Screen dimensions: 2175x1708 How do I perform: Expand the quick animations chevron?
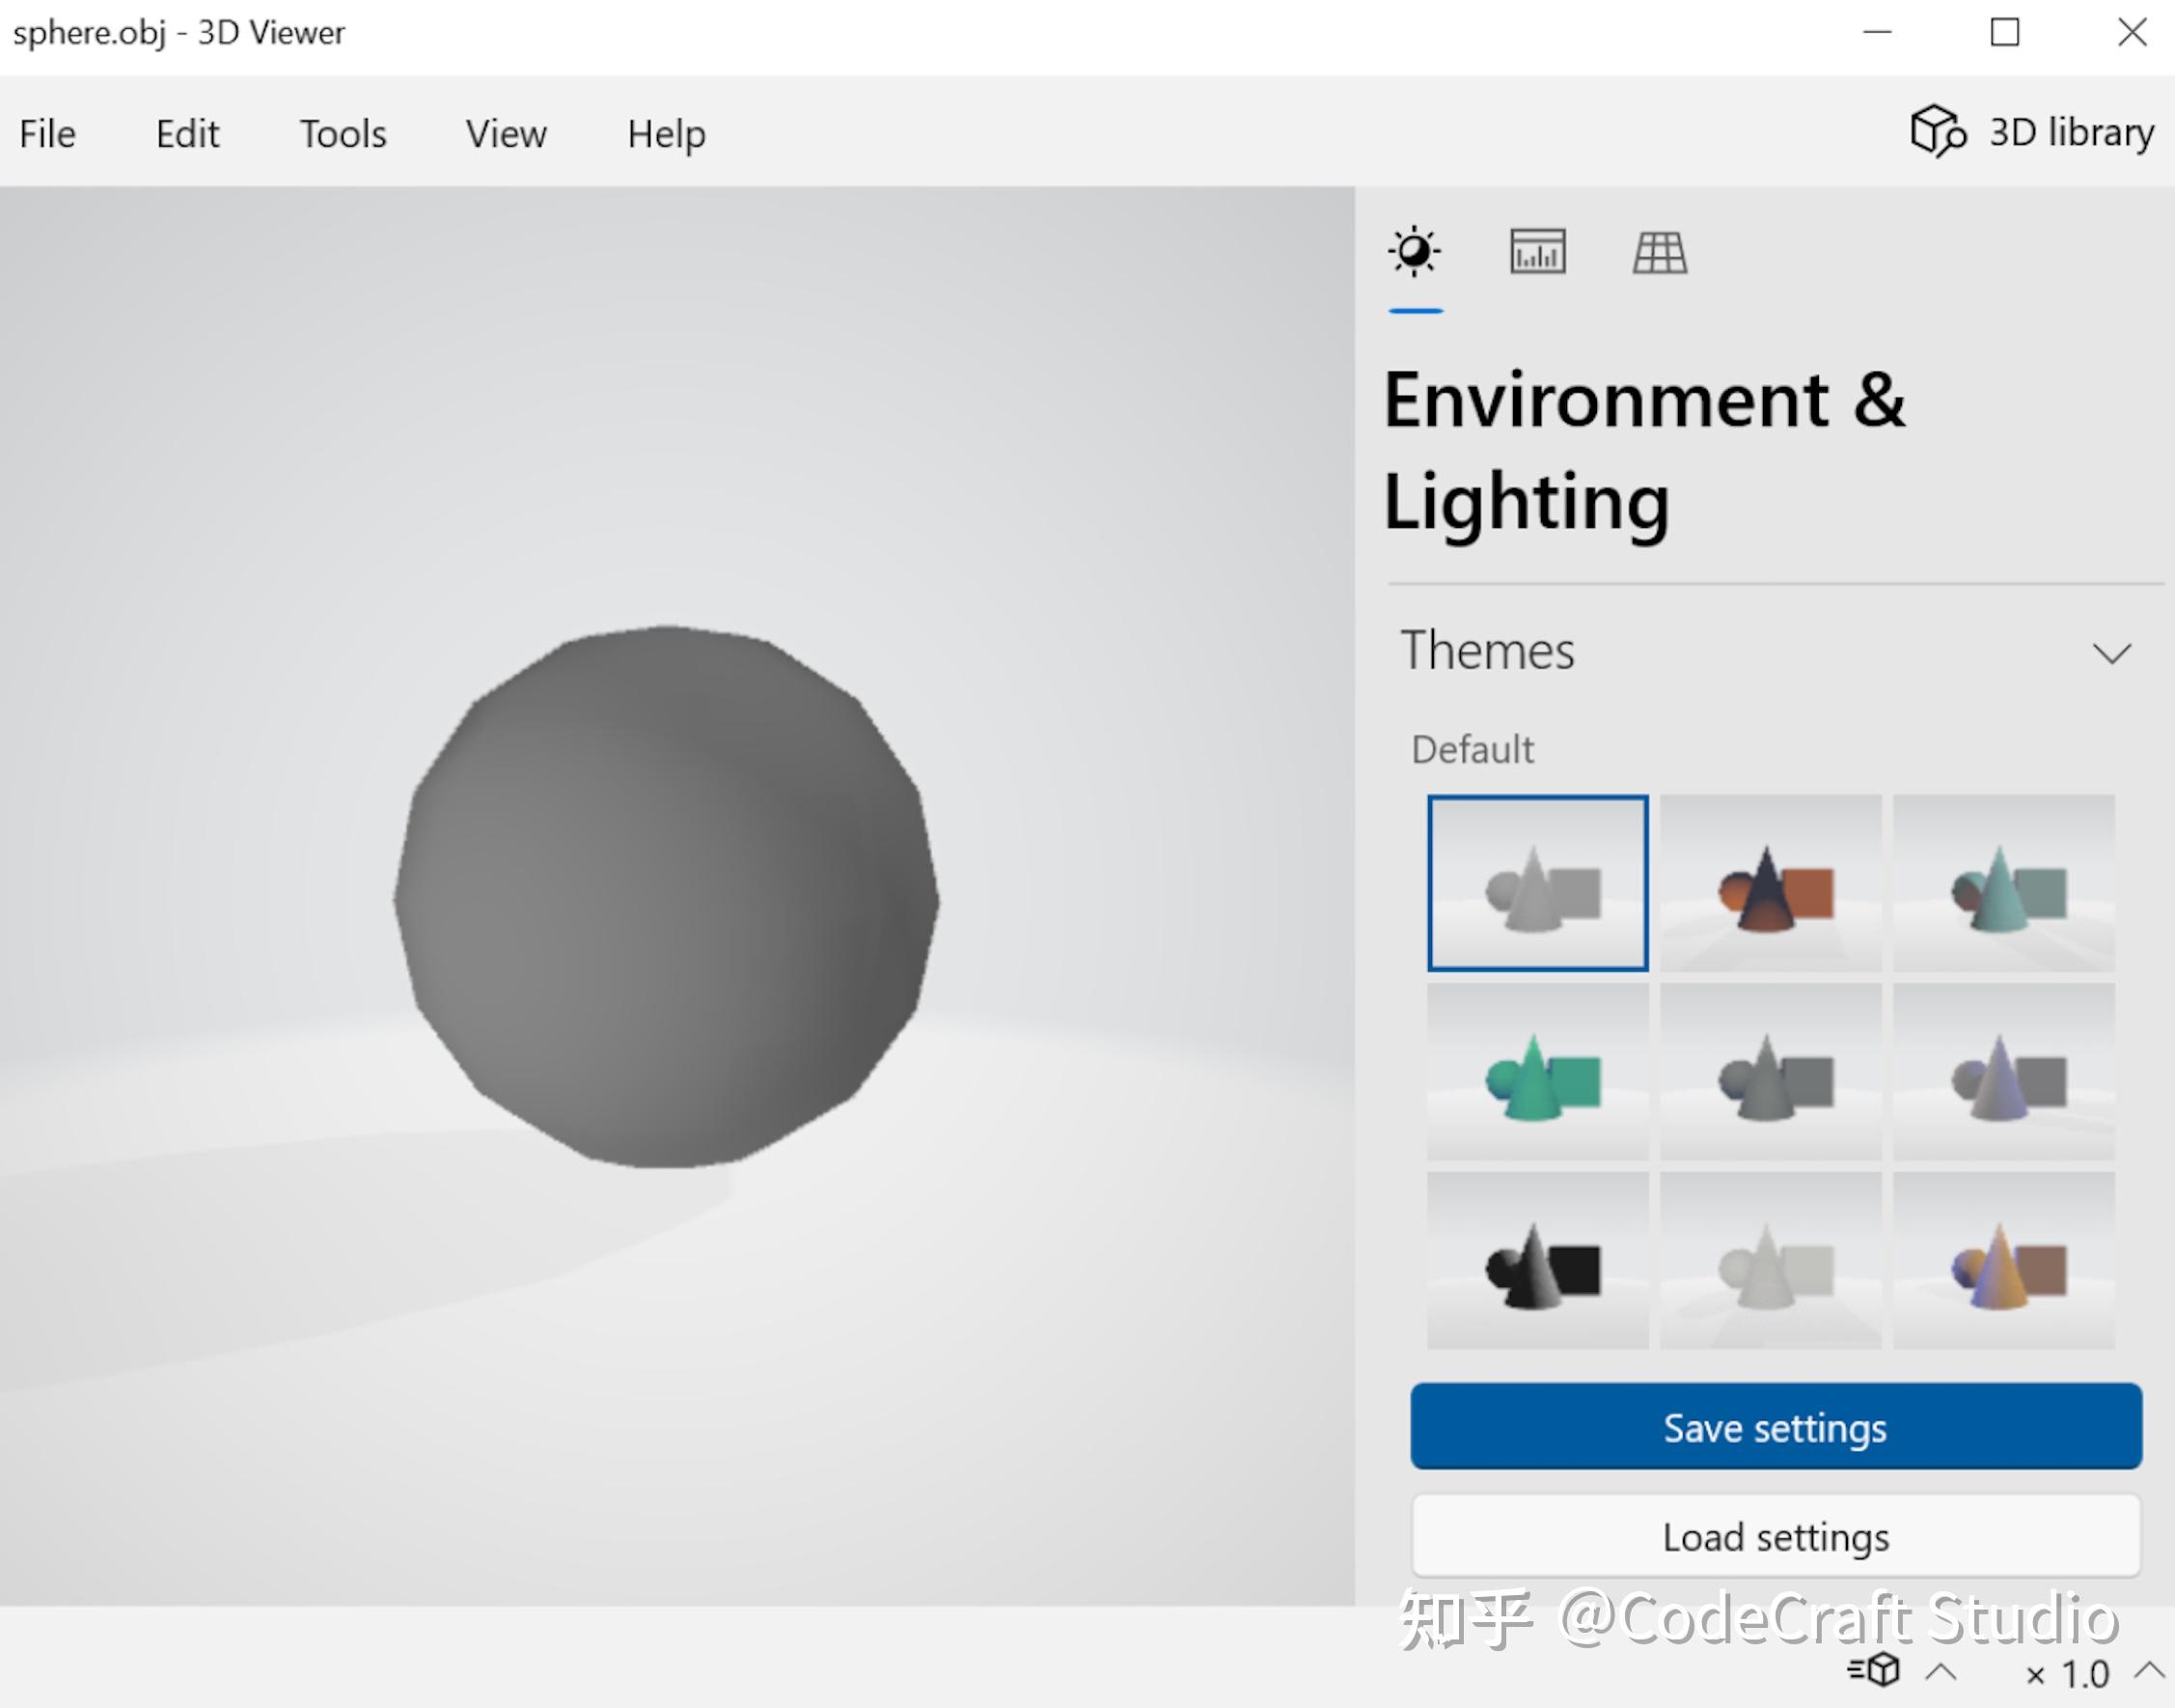(1941, 1671)
